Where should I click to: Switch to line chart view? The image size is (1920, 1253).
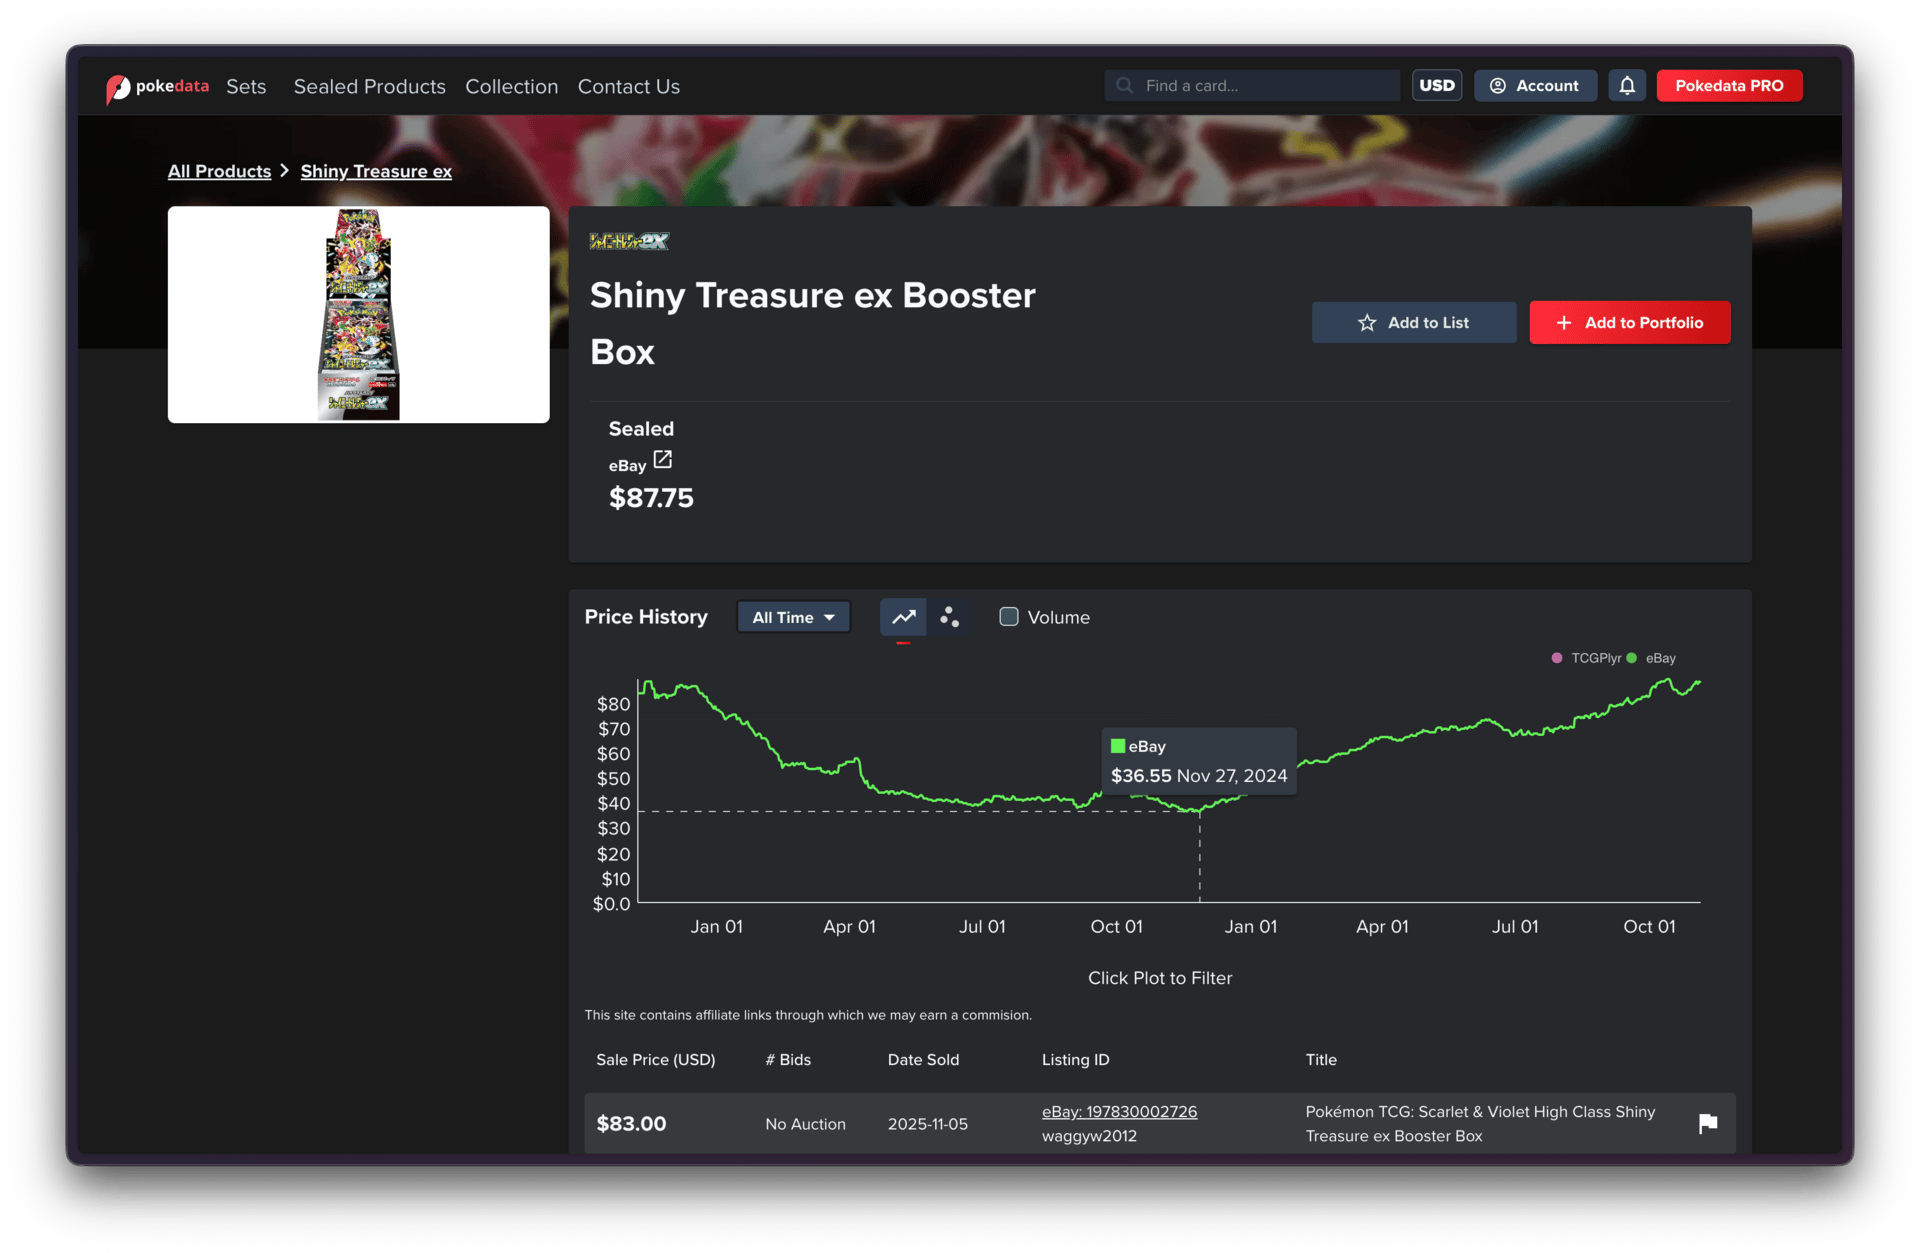tap(903, 617)
